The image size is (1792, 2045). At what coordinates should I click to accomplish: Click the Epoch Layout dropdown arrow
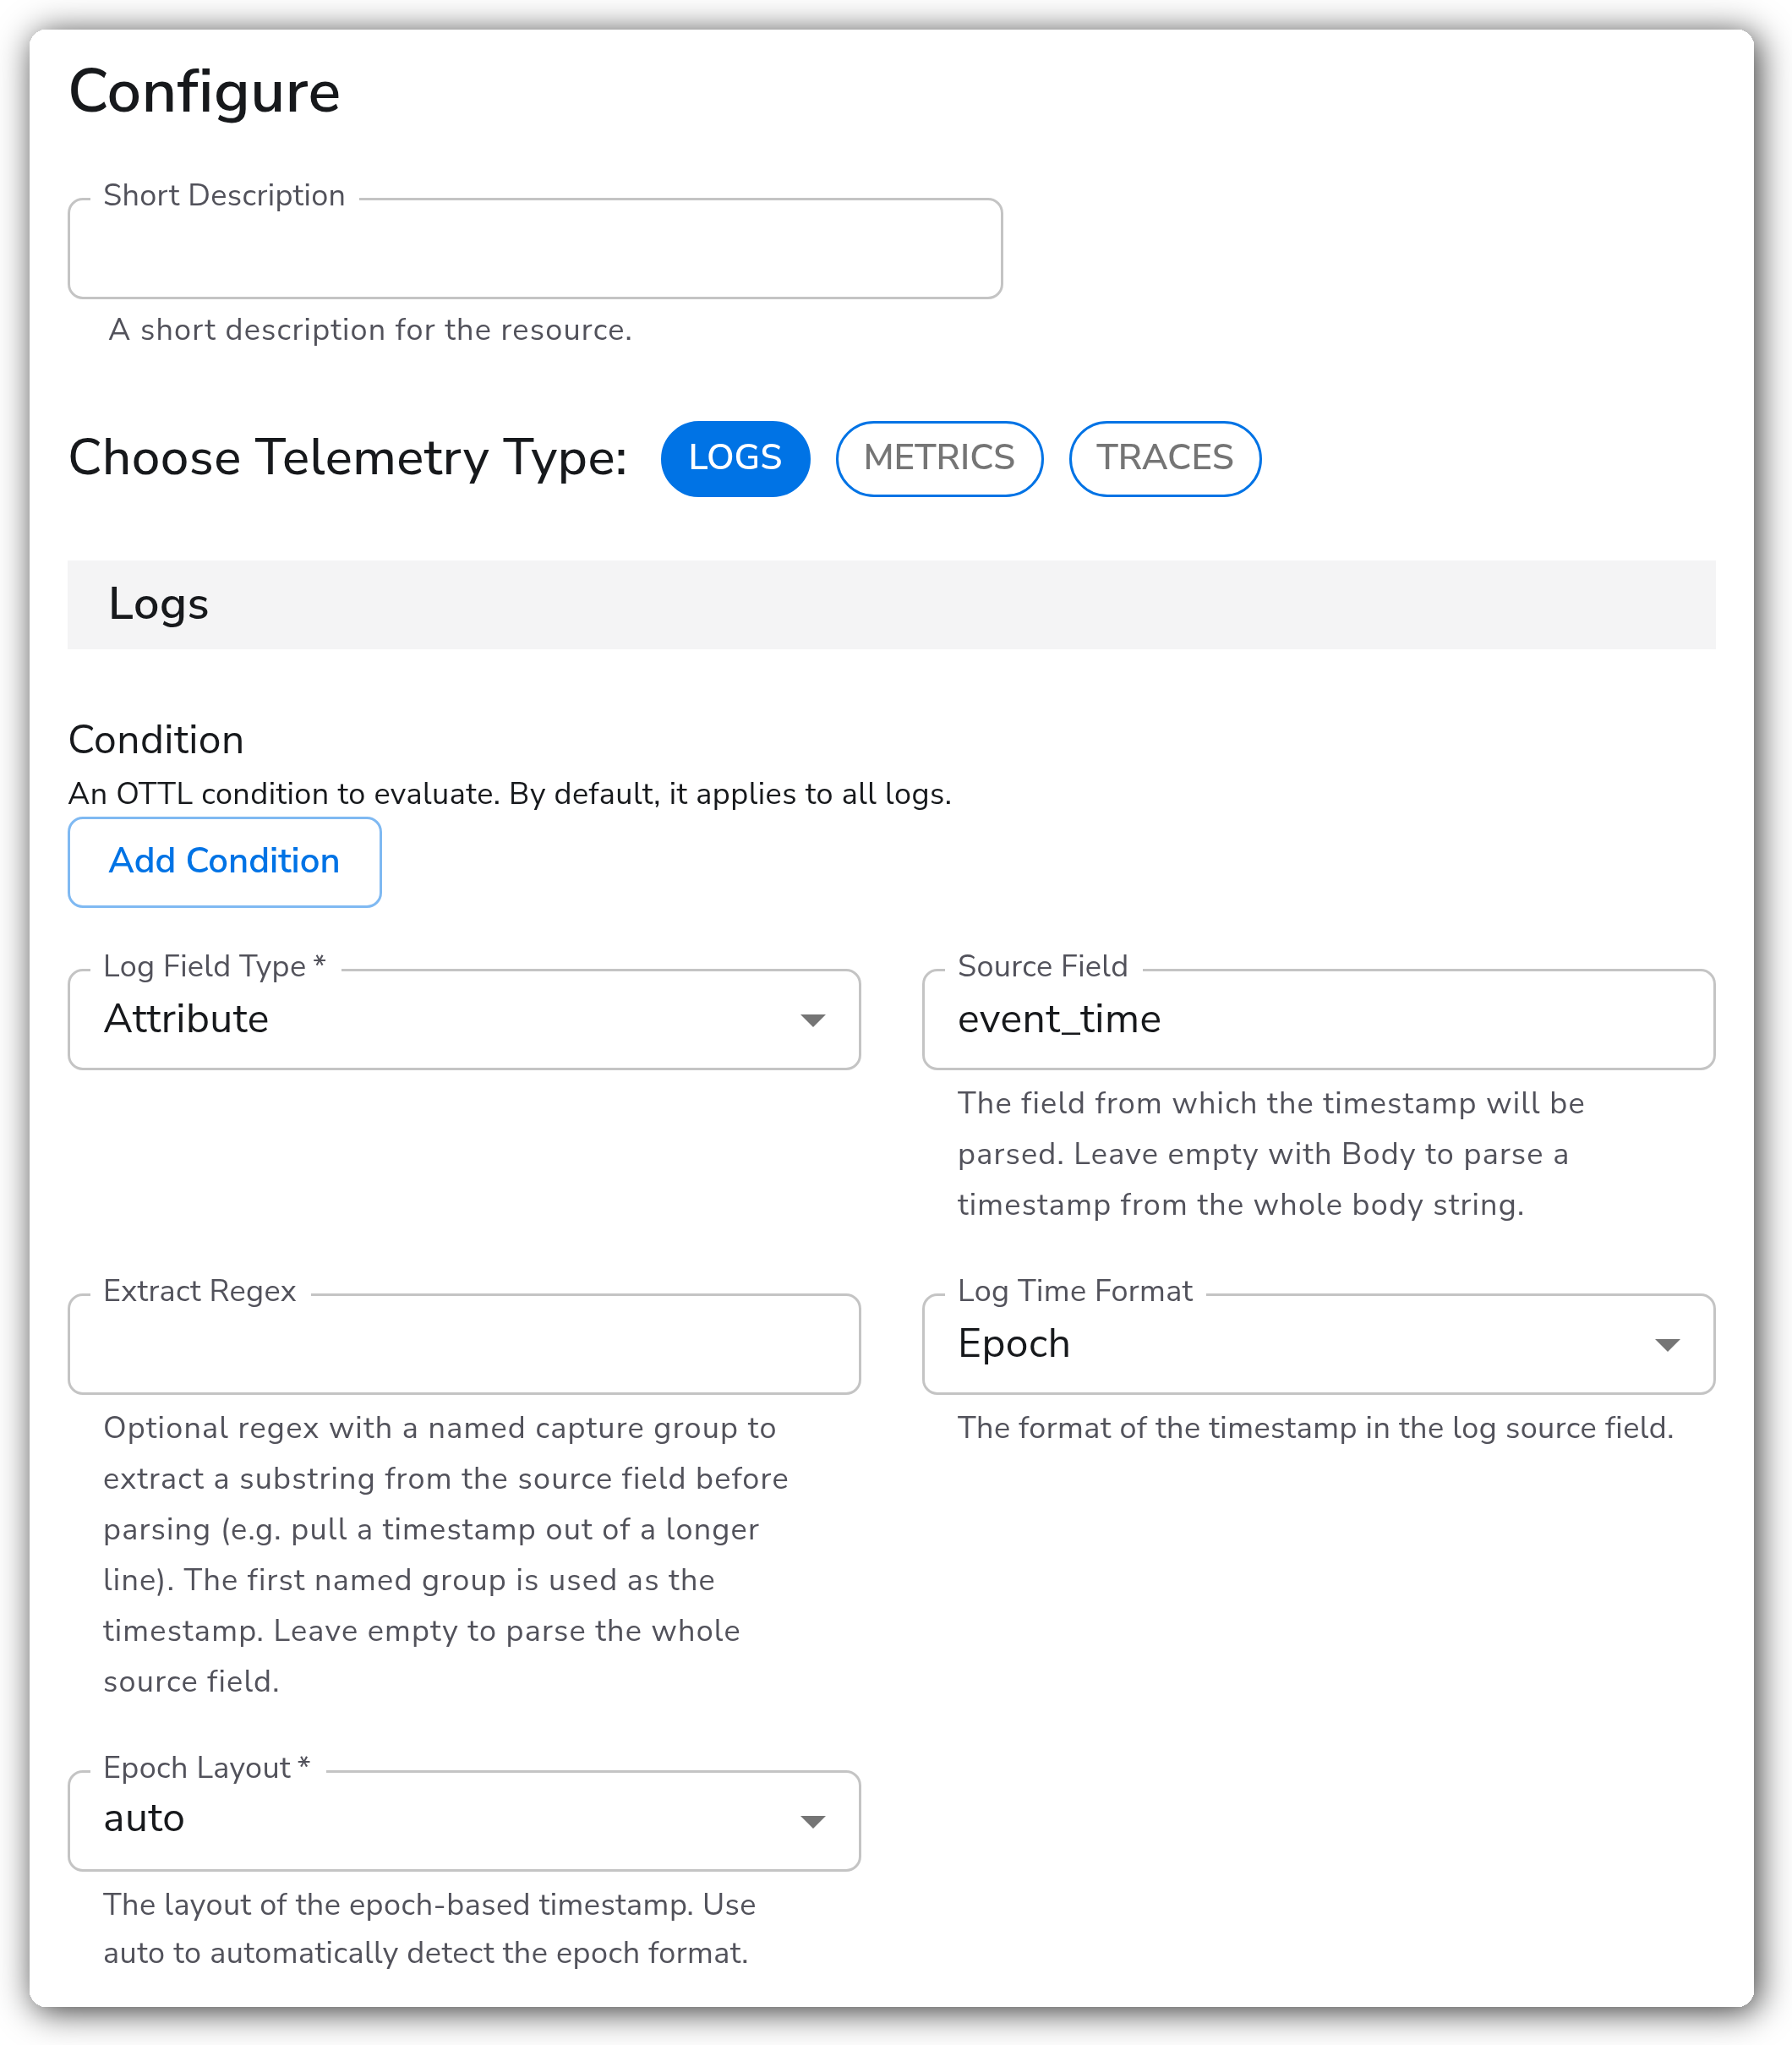point(813,1821)
